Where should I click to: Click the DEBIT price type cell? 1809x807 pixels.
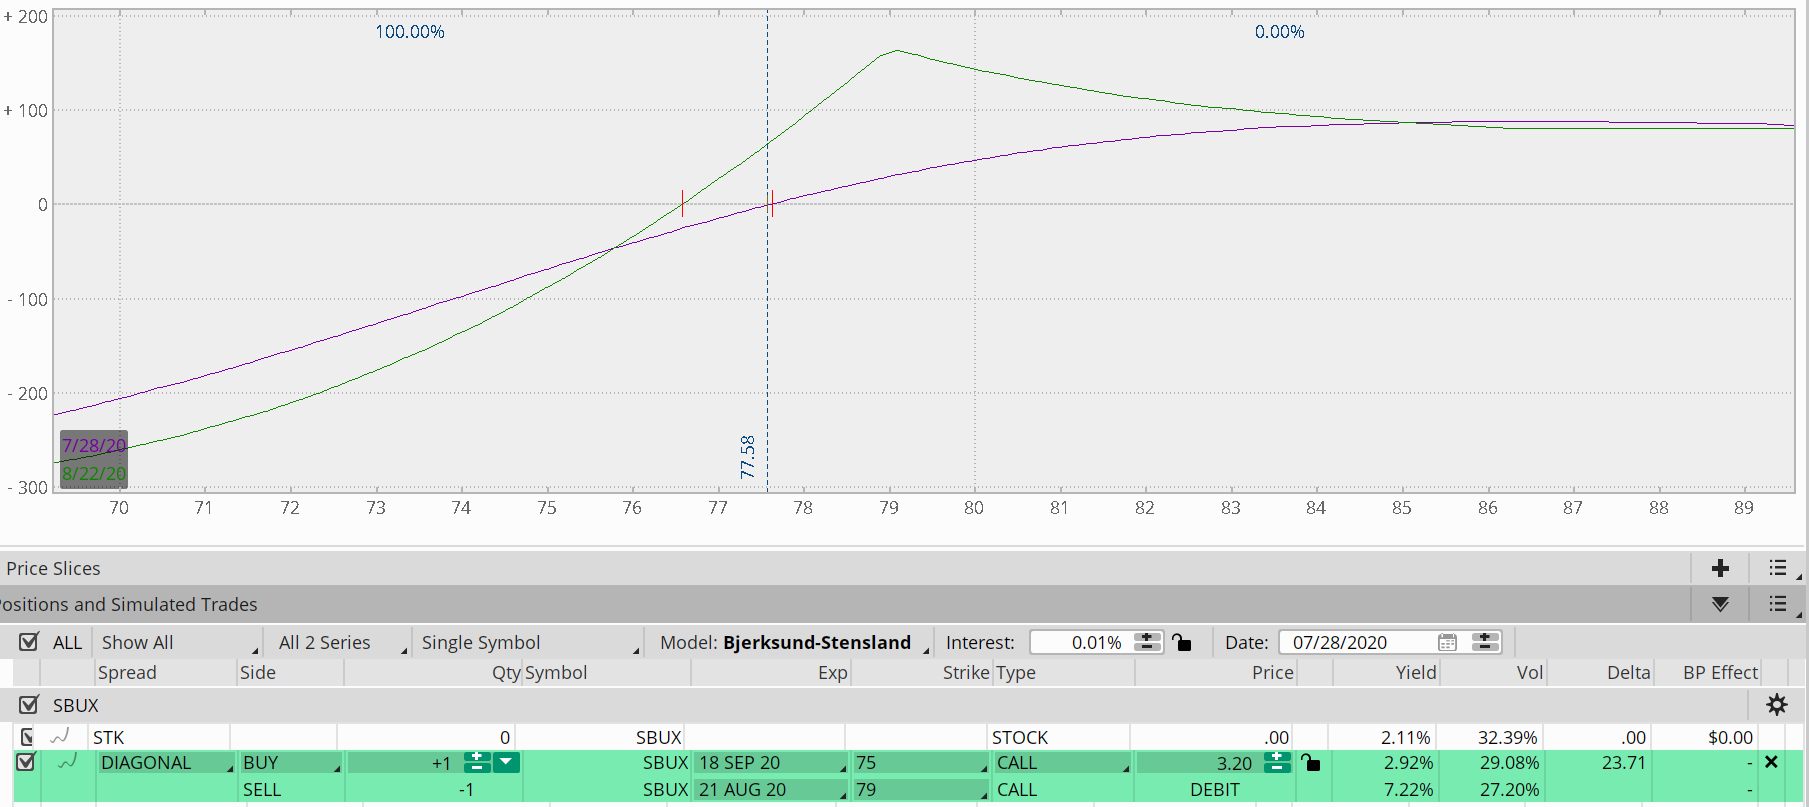pos(1215,790)
